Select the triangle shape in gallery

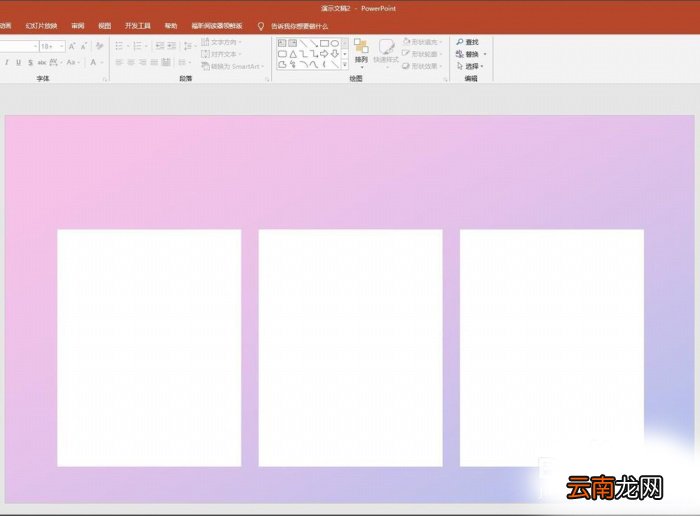(x=293, y=54)
